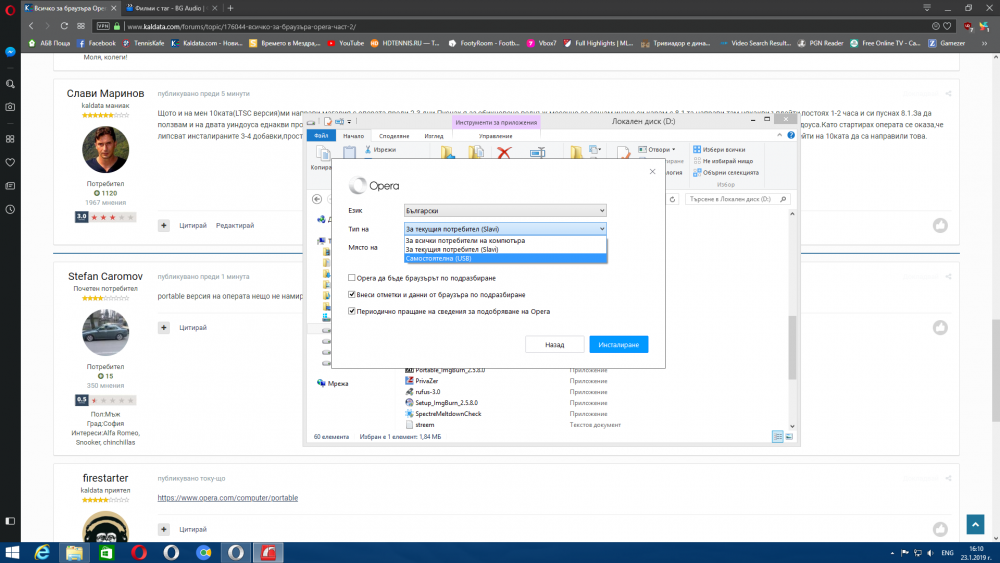Viewport: 1000px width, 563px height.
Task: Close the Opera installer dialog
Action: pyautogui.click(x=652, y=172)
